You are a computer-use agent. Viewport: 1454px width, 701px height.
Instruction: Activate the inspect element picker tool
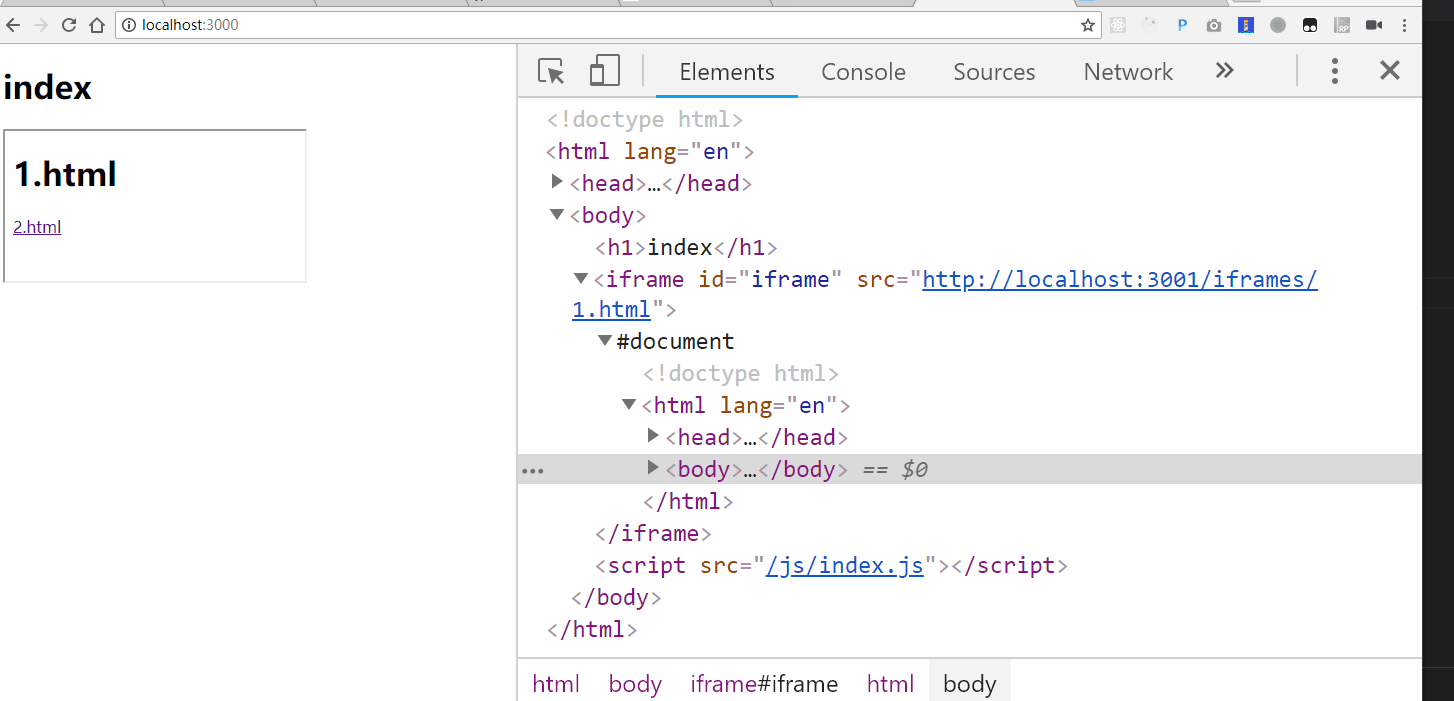[550, 71]
